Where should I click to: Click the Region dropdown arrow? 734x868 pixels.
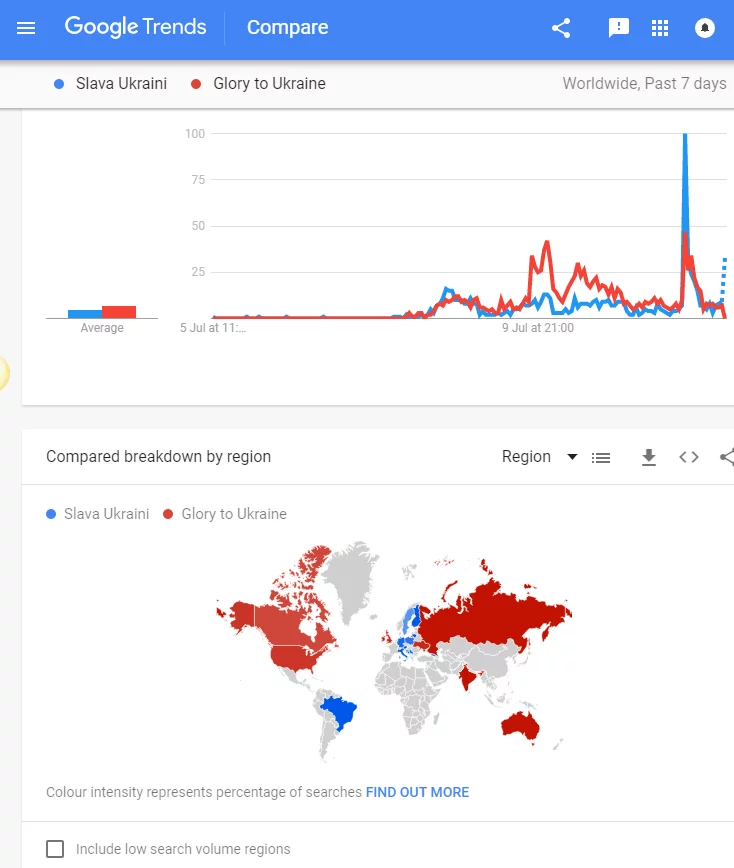coord(572,457)
